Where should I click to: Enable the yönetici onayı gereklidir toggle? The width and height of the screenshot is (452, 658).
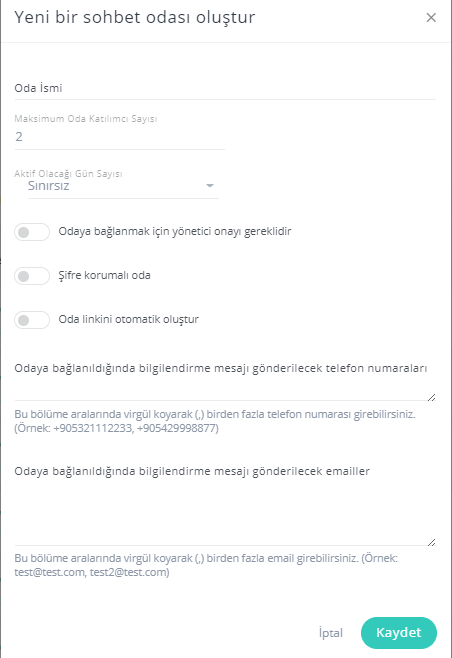click(32, 232)
